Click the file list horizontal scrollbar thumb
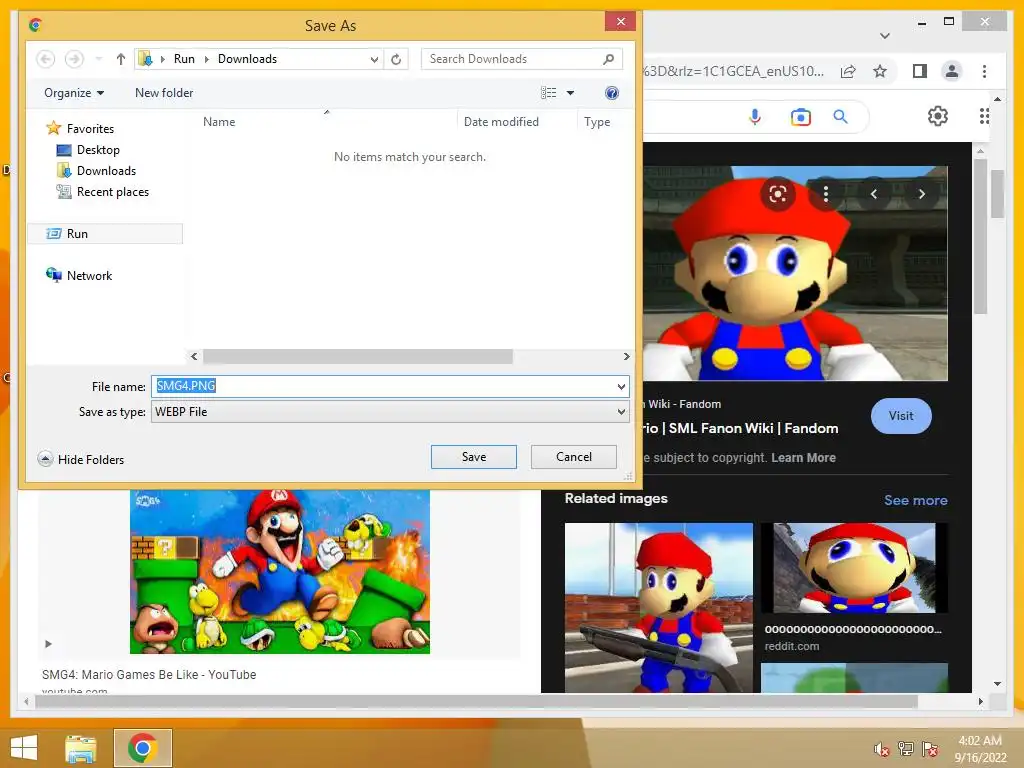Viewport: 1024px width, 768px height. pyautogui.click(x=358, y=357)
